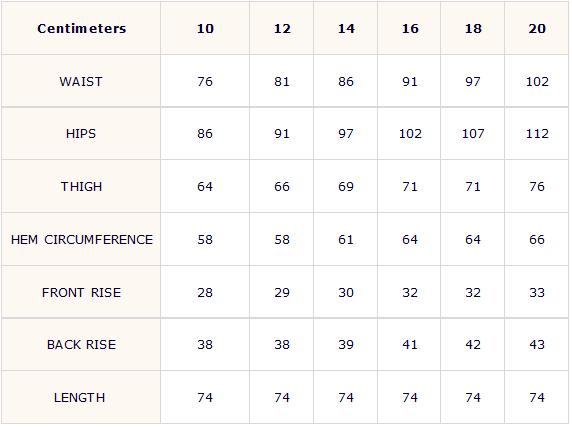Select back rise value 41
This screenshot has height=427, width=572.
click(410, 345)
